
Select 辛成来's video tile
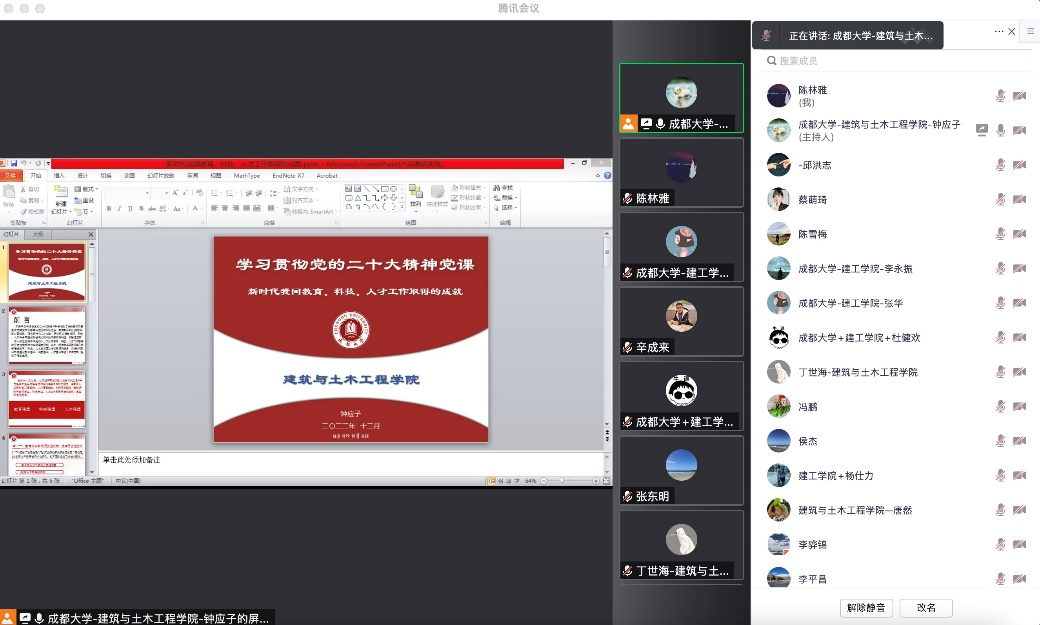[681, 322]
